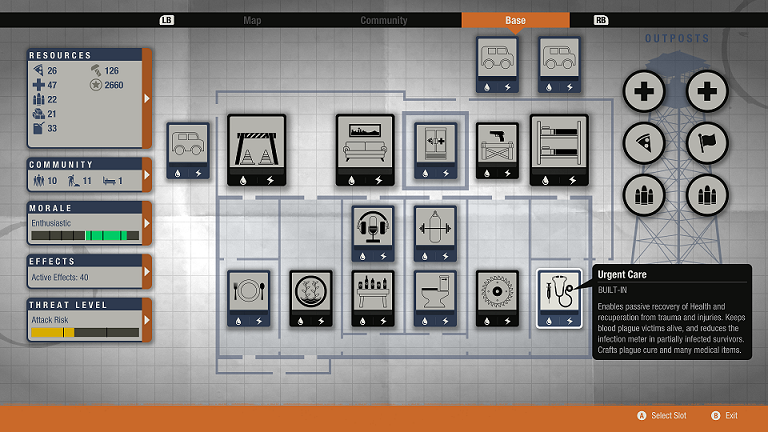Screen dimensions: 768x432
Task: Select the Urgent Care facility slot
Action: pyautogui.click(x=559, y=298)
